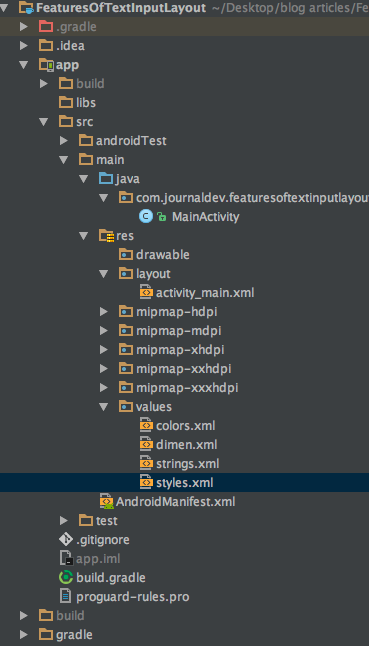This screenshot has height=646, width=369.
Task: Click the drawable folder icon
Action: coord(126,255)
